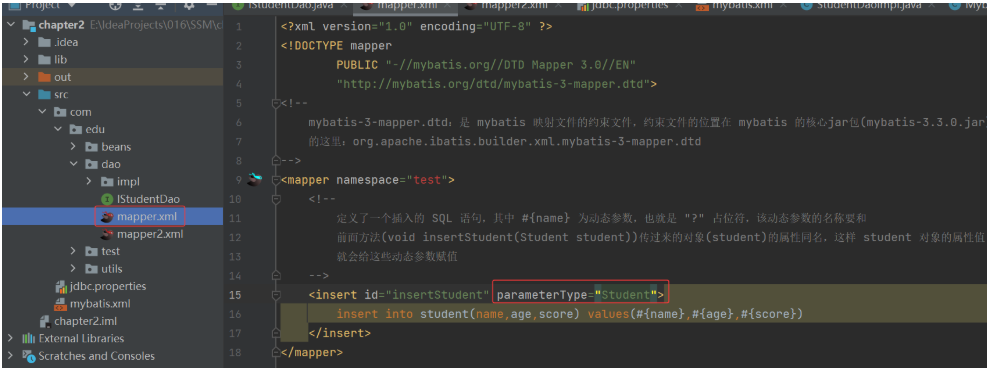This screenshot has width=987, height=368.
Task: Collapse the com package
Action: [42, 112]
